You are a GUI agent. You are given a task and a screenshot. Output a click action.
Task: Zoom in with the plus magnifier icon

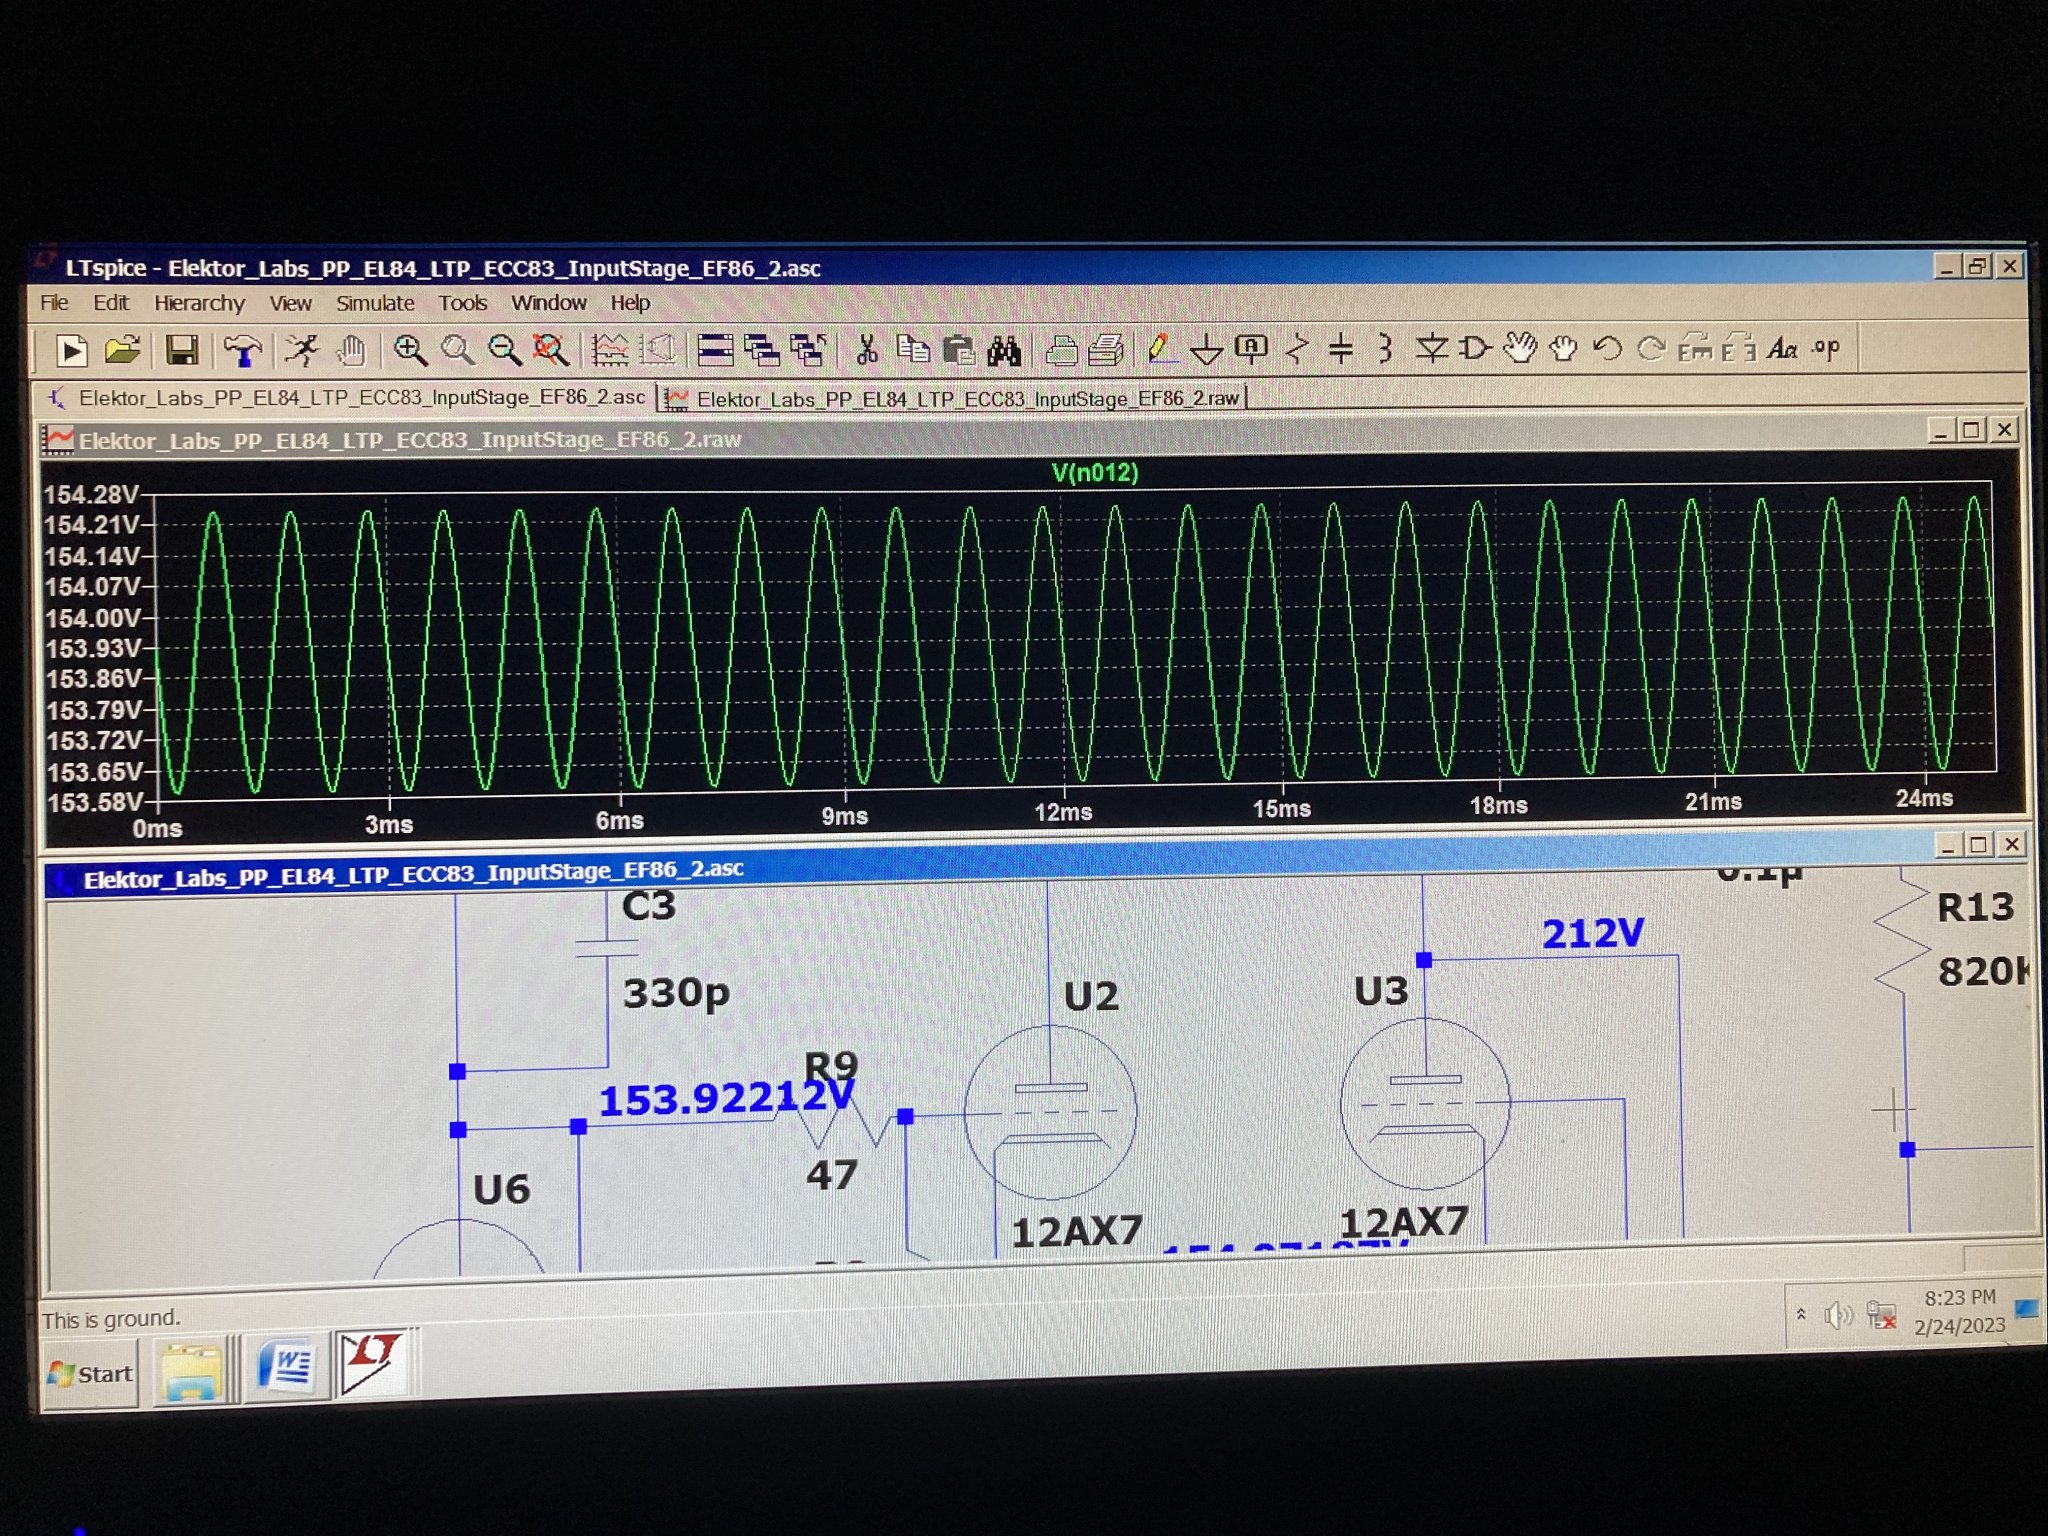[410, 350]
